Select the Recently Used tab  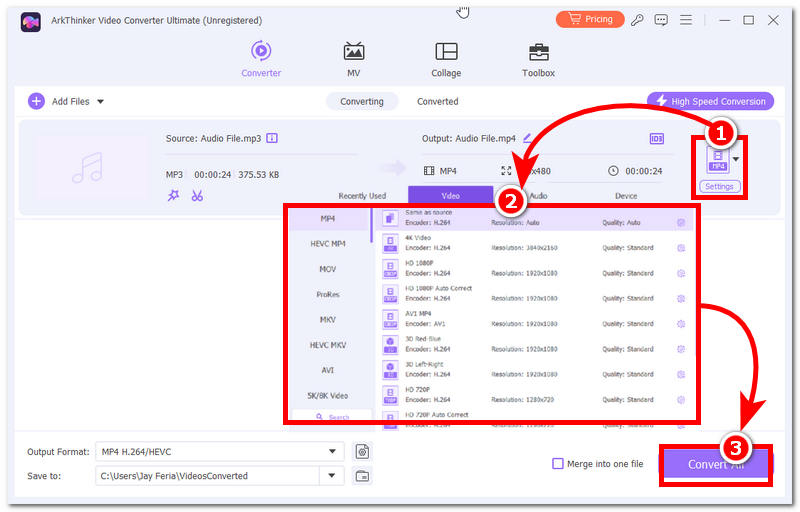[362, 196]
